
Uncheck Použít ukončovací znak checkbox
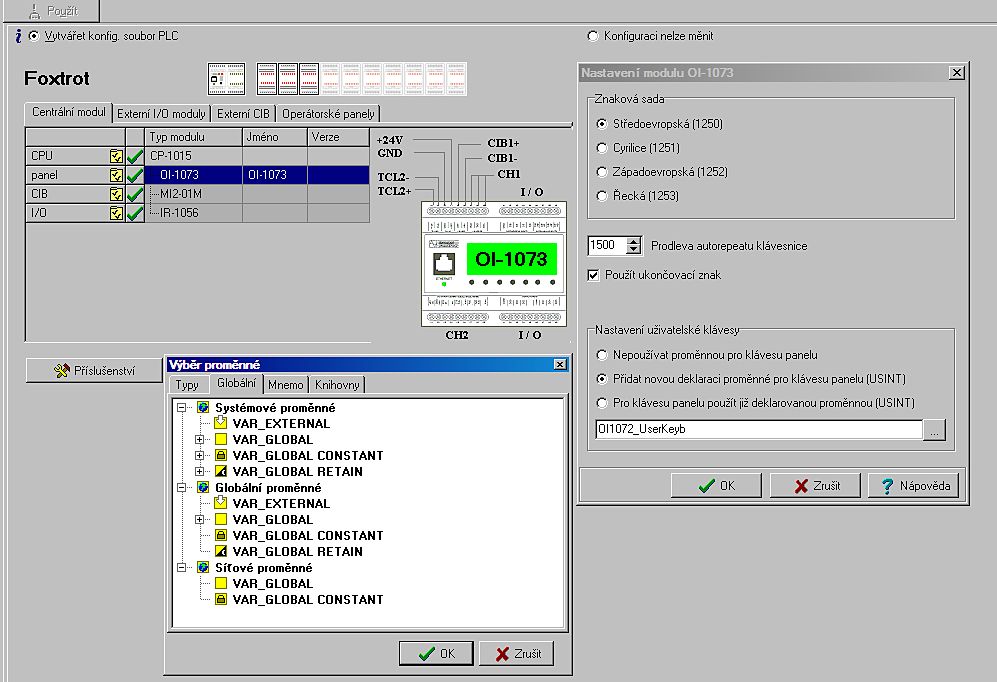[x=594, y=275]
